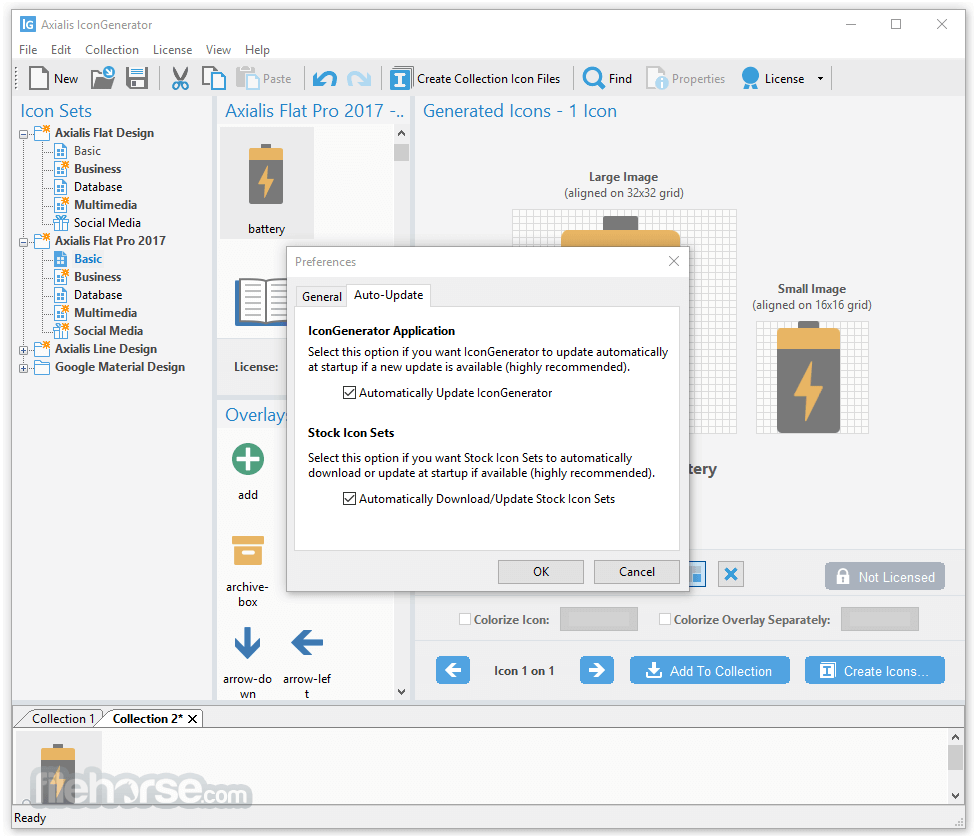Select the open book icon thumbnail
Image resolution: width=976 pixels, height=839 pixels.
[x=261, y=301]
